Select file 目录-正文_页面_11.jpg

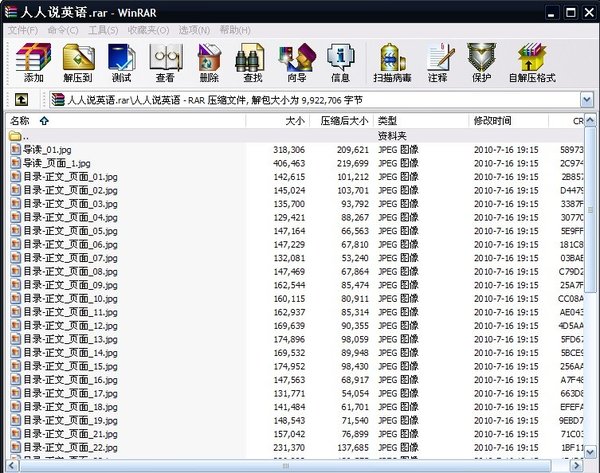click(x=70, y=312)
